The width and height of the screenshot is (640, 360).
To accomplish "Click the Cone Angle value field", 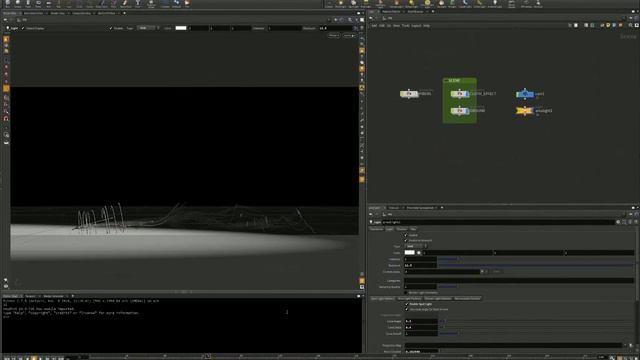I will point(421,321).
